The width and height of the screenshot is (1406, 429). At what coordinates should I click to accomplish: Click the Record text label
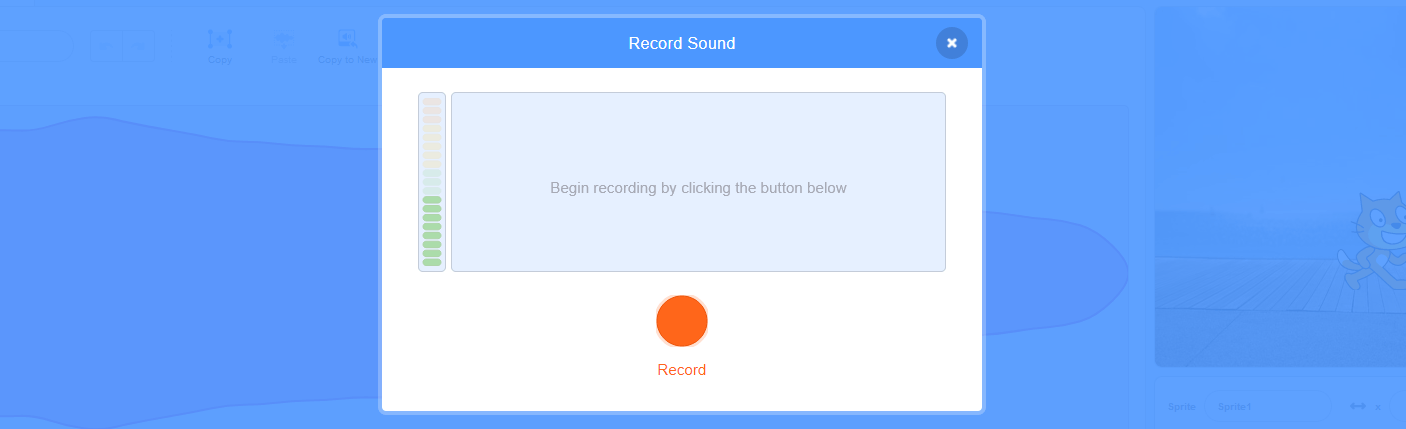pyautogui.click(x=682, y=370)
